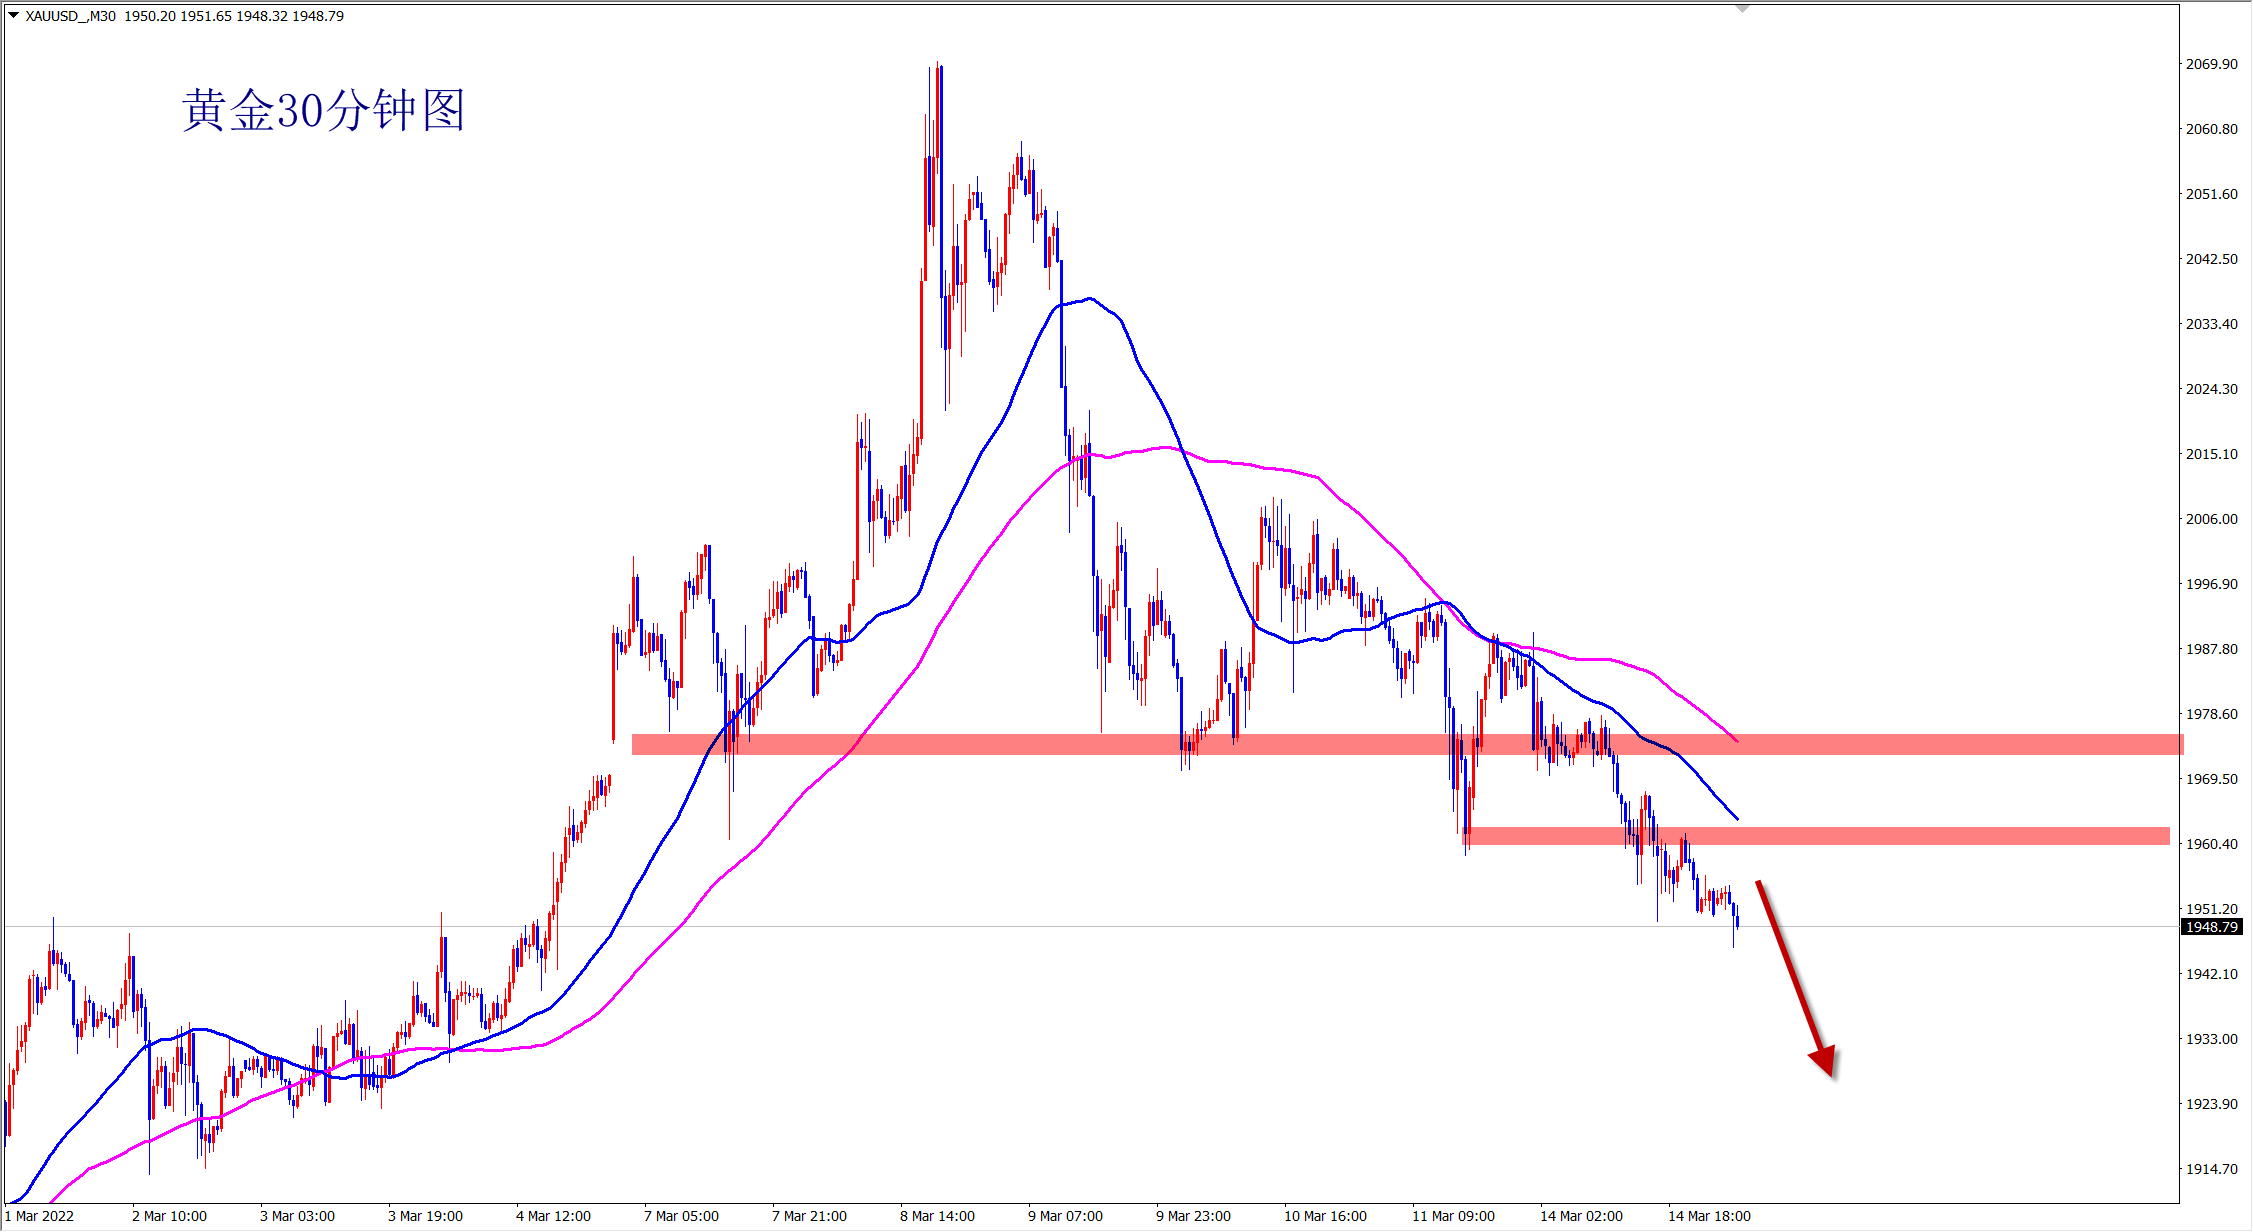Viewport: 2253px width, 1232px height.
Task: Select the dark red downward arrow object
Action: [x=1794, y=972]
